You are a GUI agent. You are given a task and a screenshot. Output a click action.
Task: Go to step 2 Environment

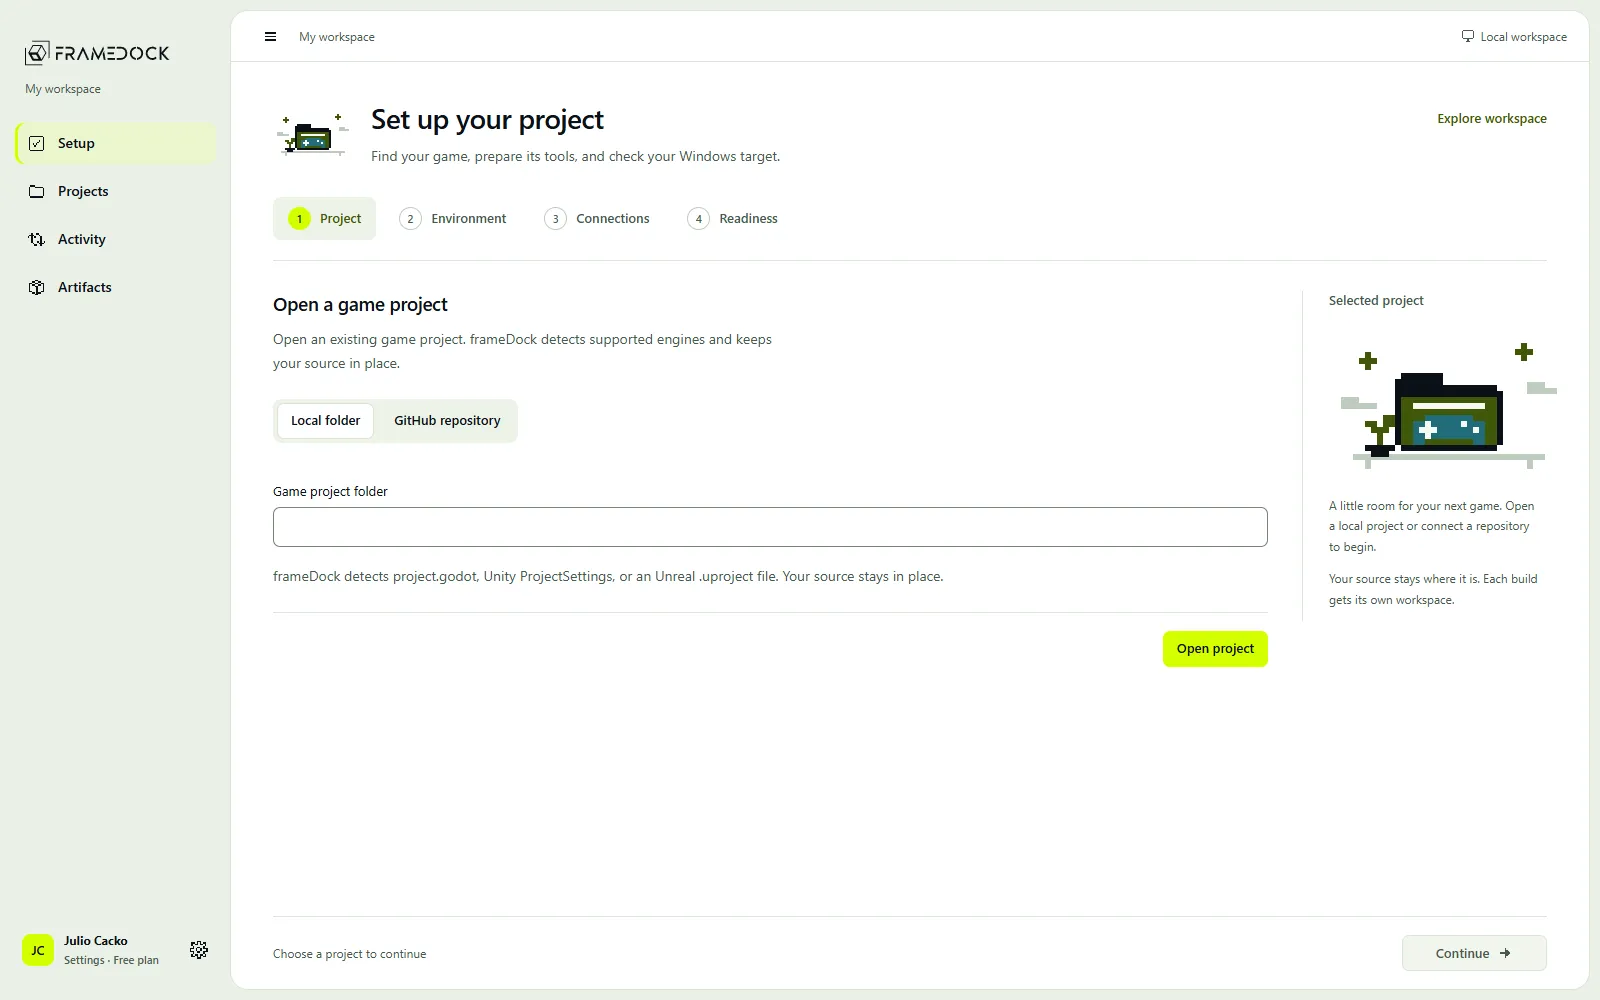click(453, 218)
